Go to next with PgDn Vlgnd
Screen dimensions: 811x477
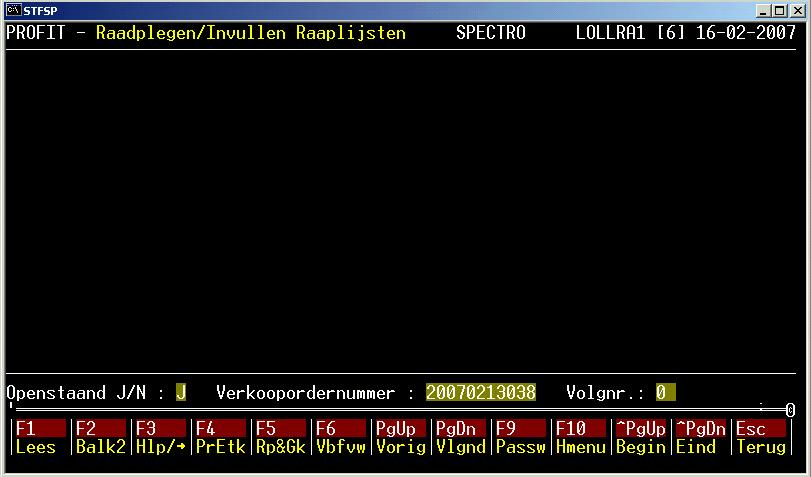pos(461,438)
